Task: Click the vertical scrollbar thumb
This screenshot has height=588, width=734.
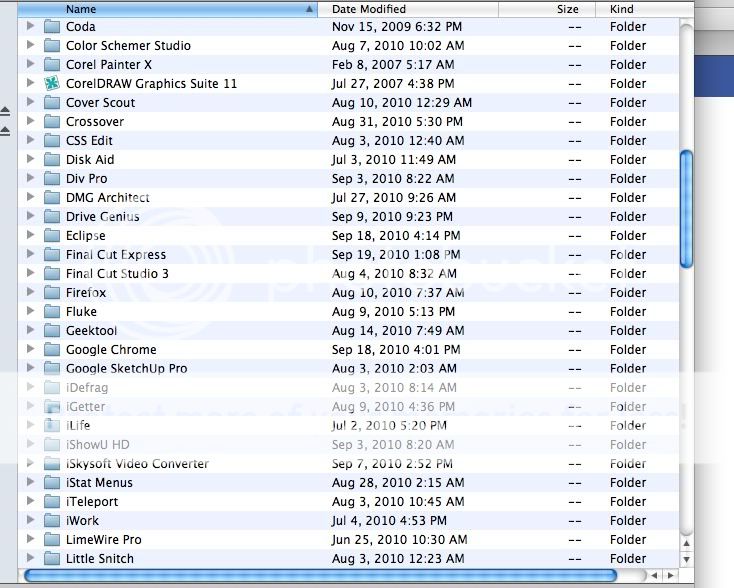Action: (686, 209)
